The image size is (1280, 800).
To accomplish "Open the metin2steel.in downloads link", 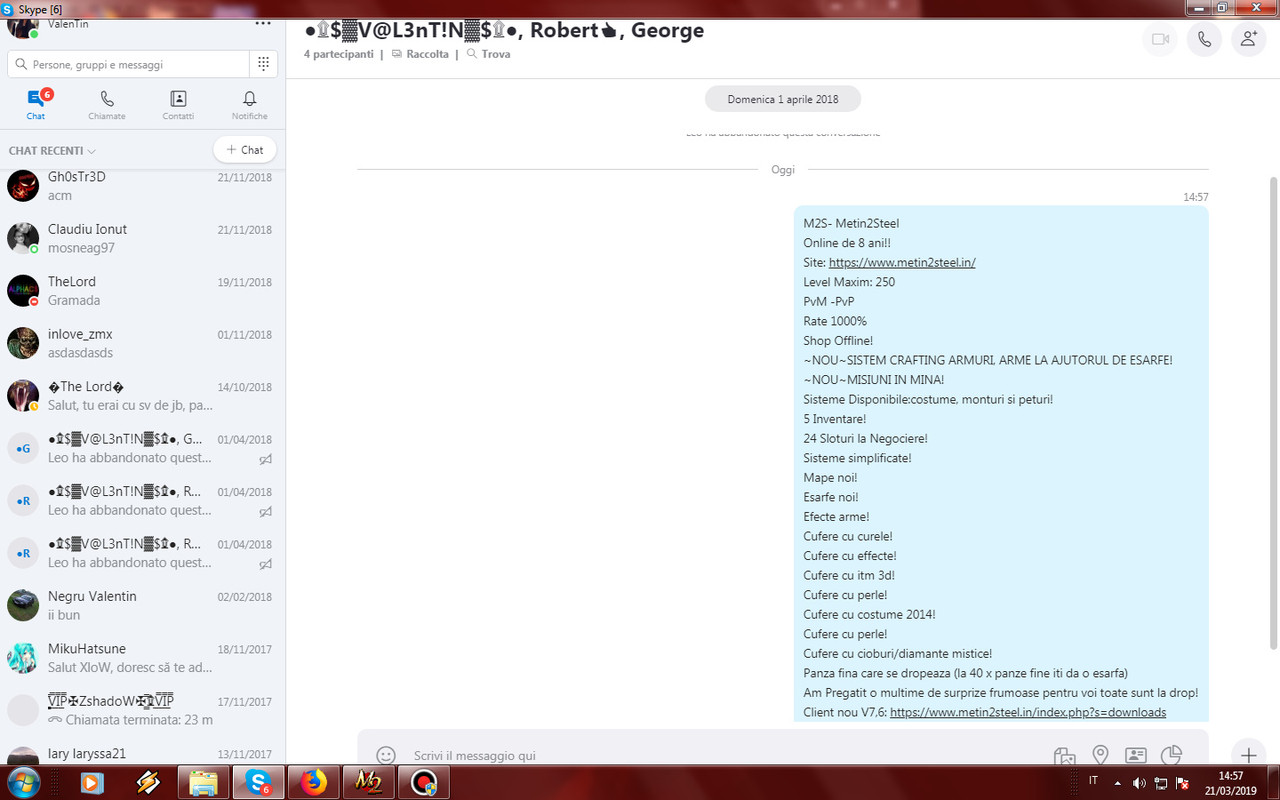I will point(1028,712).
